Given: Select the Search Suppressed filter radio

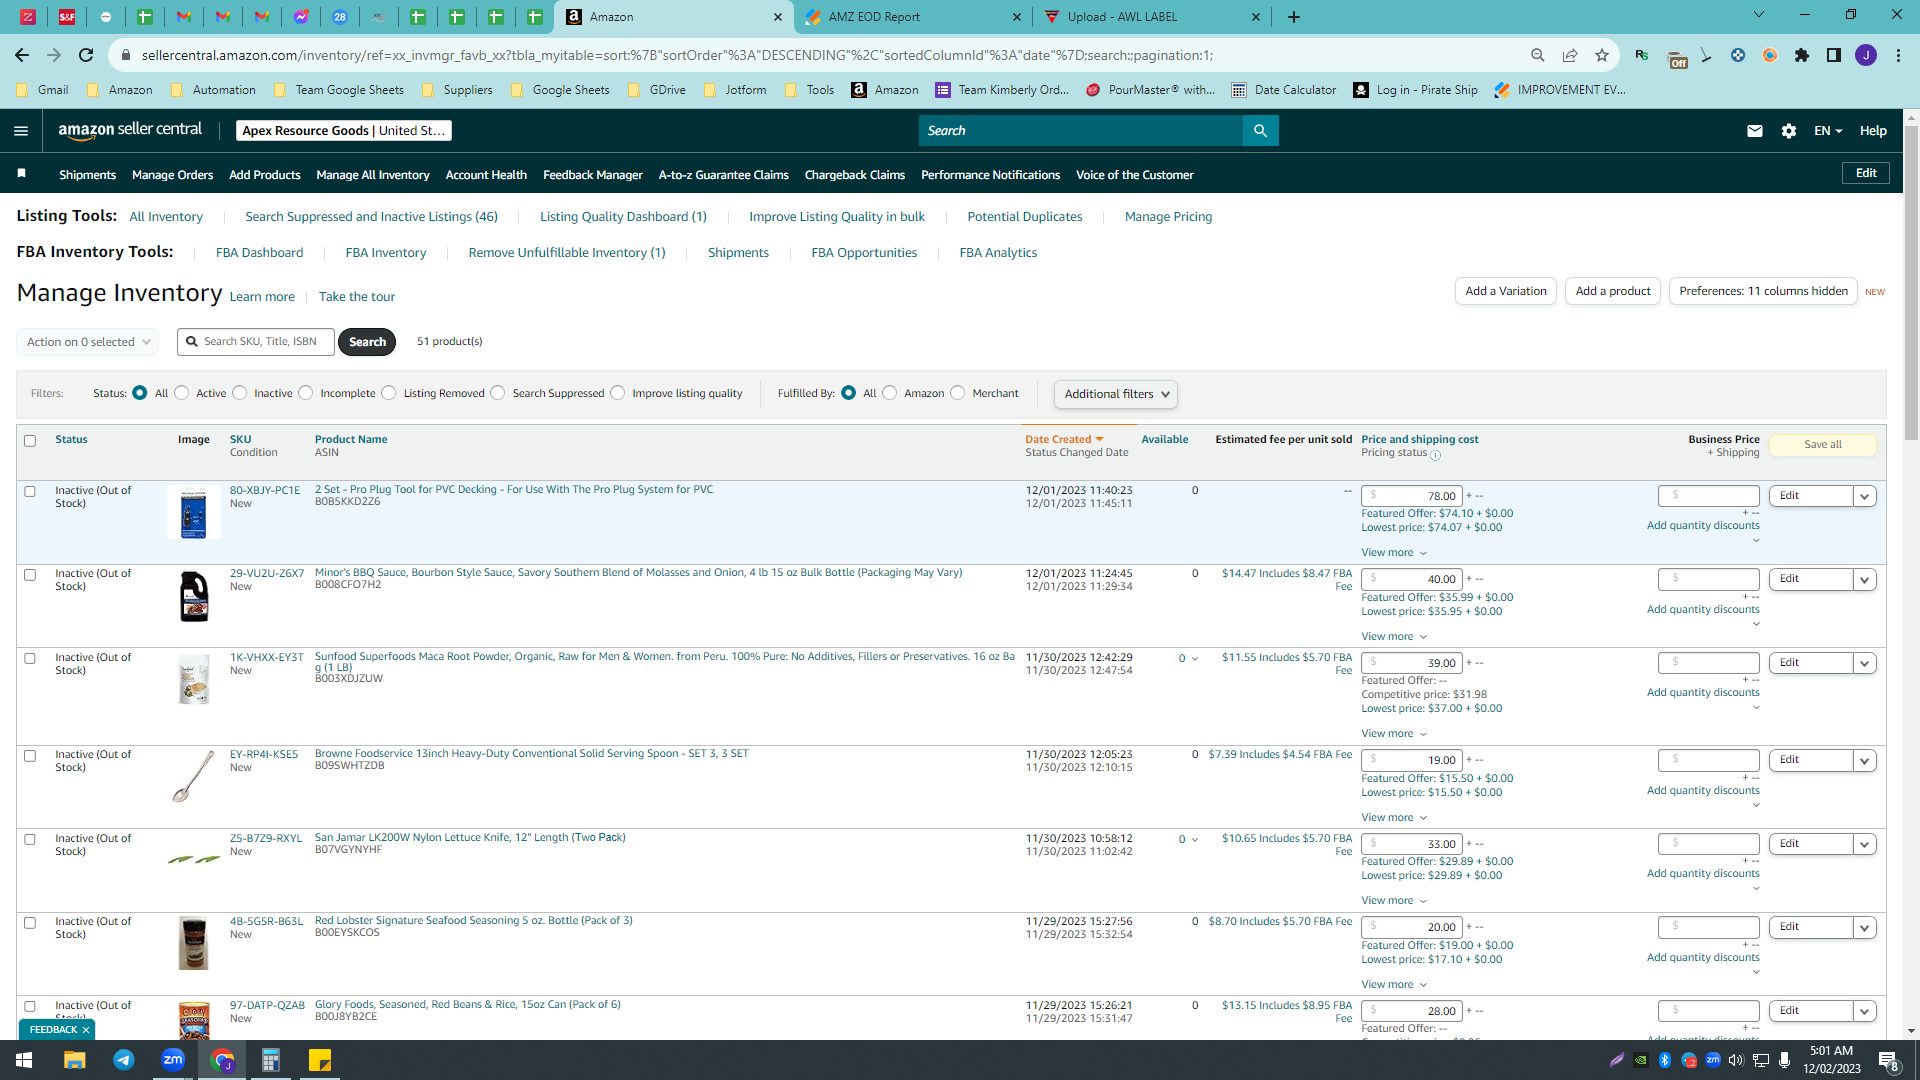Looking at the screenshot, I should click(498, 393).
